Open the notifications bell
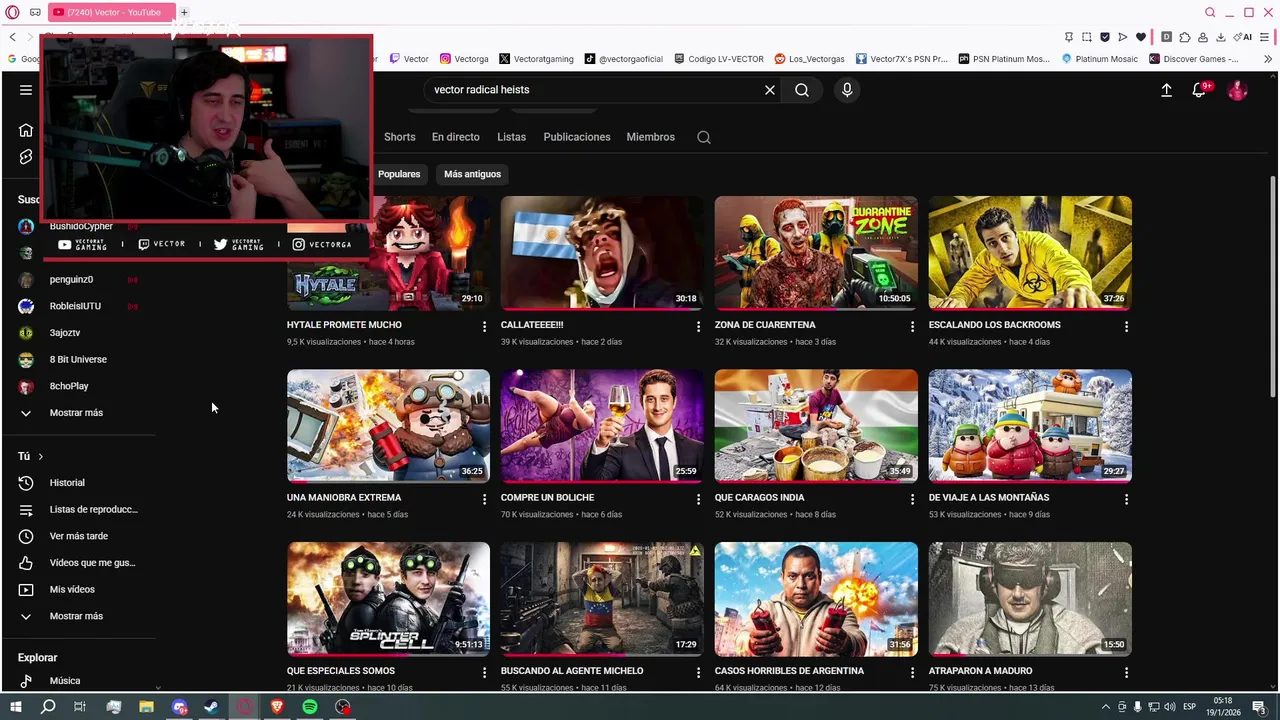 pyautogui.click(x=1199, y=90)
